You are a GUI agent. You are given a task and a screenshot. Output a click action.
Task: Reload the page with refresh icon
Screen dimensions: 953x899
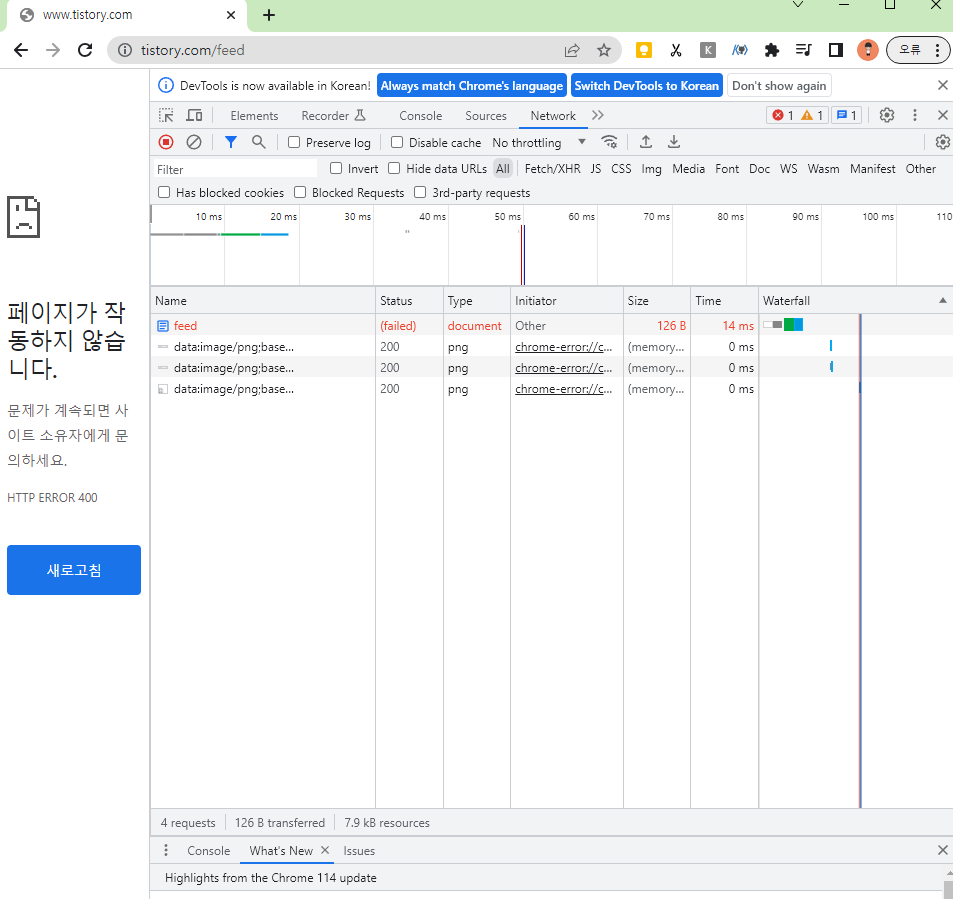click(x=85, y=50)
